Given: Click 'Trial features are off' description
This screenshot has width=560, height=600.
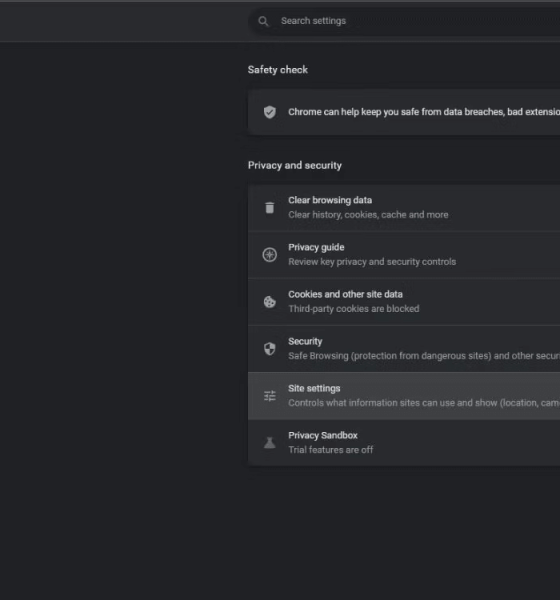Looking at the screenshot, I should (331, 450).
